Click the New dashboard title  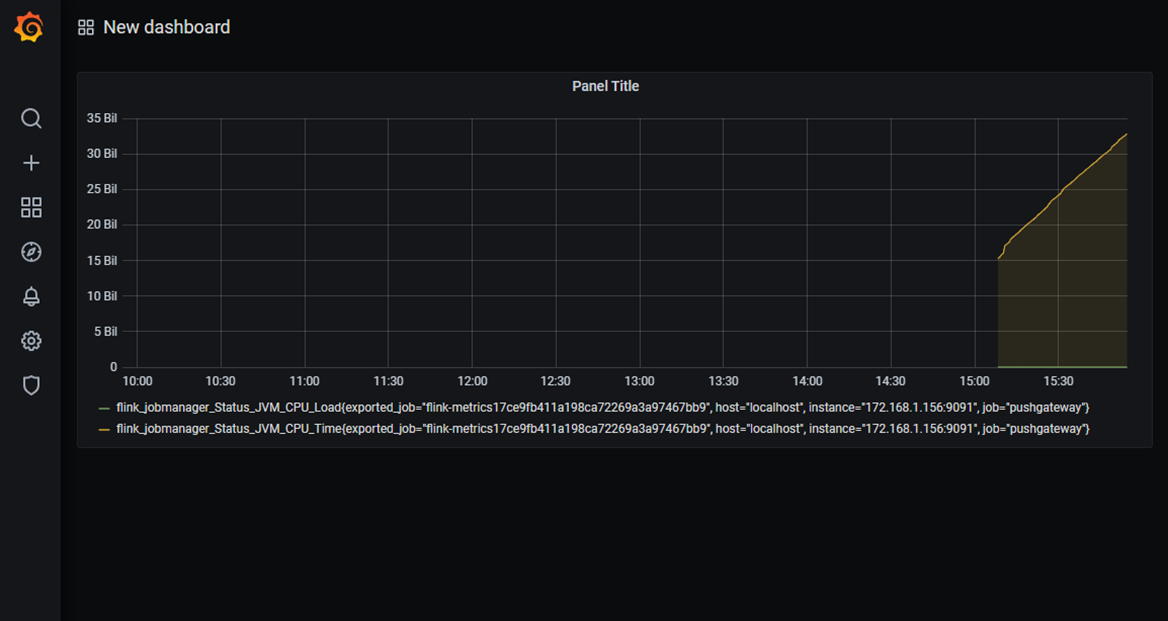click(167, 28)
